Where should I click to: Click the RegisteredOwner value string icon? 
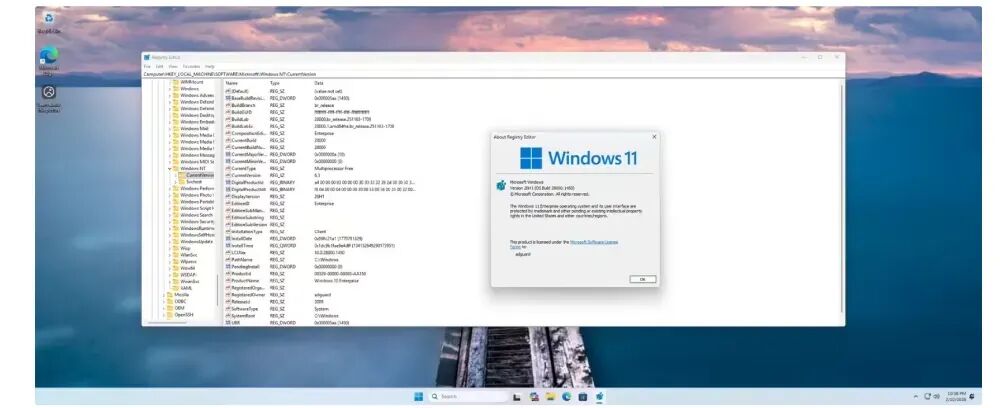[228, 295]
